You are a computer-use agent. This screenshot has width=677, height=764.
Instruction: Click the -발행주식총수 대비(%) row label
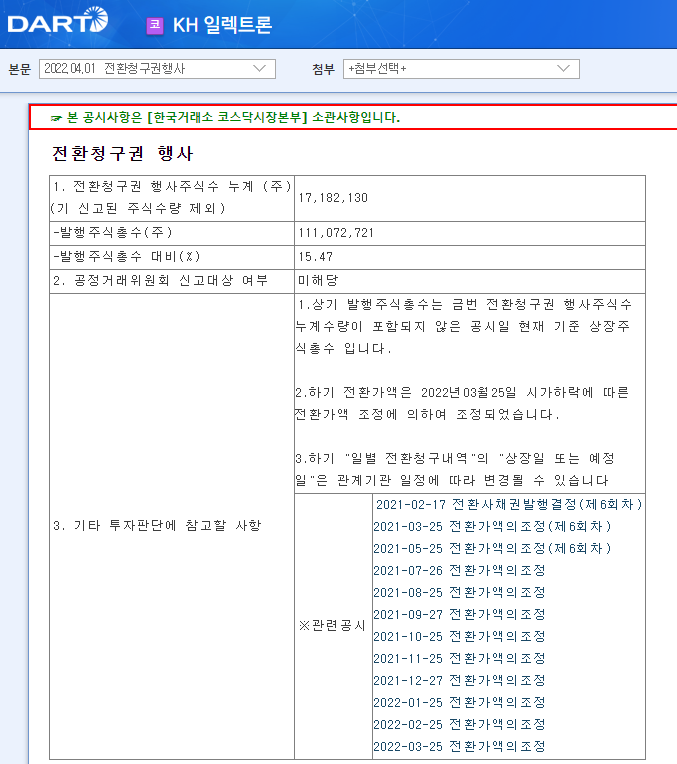[127, 256]
